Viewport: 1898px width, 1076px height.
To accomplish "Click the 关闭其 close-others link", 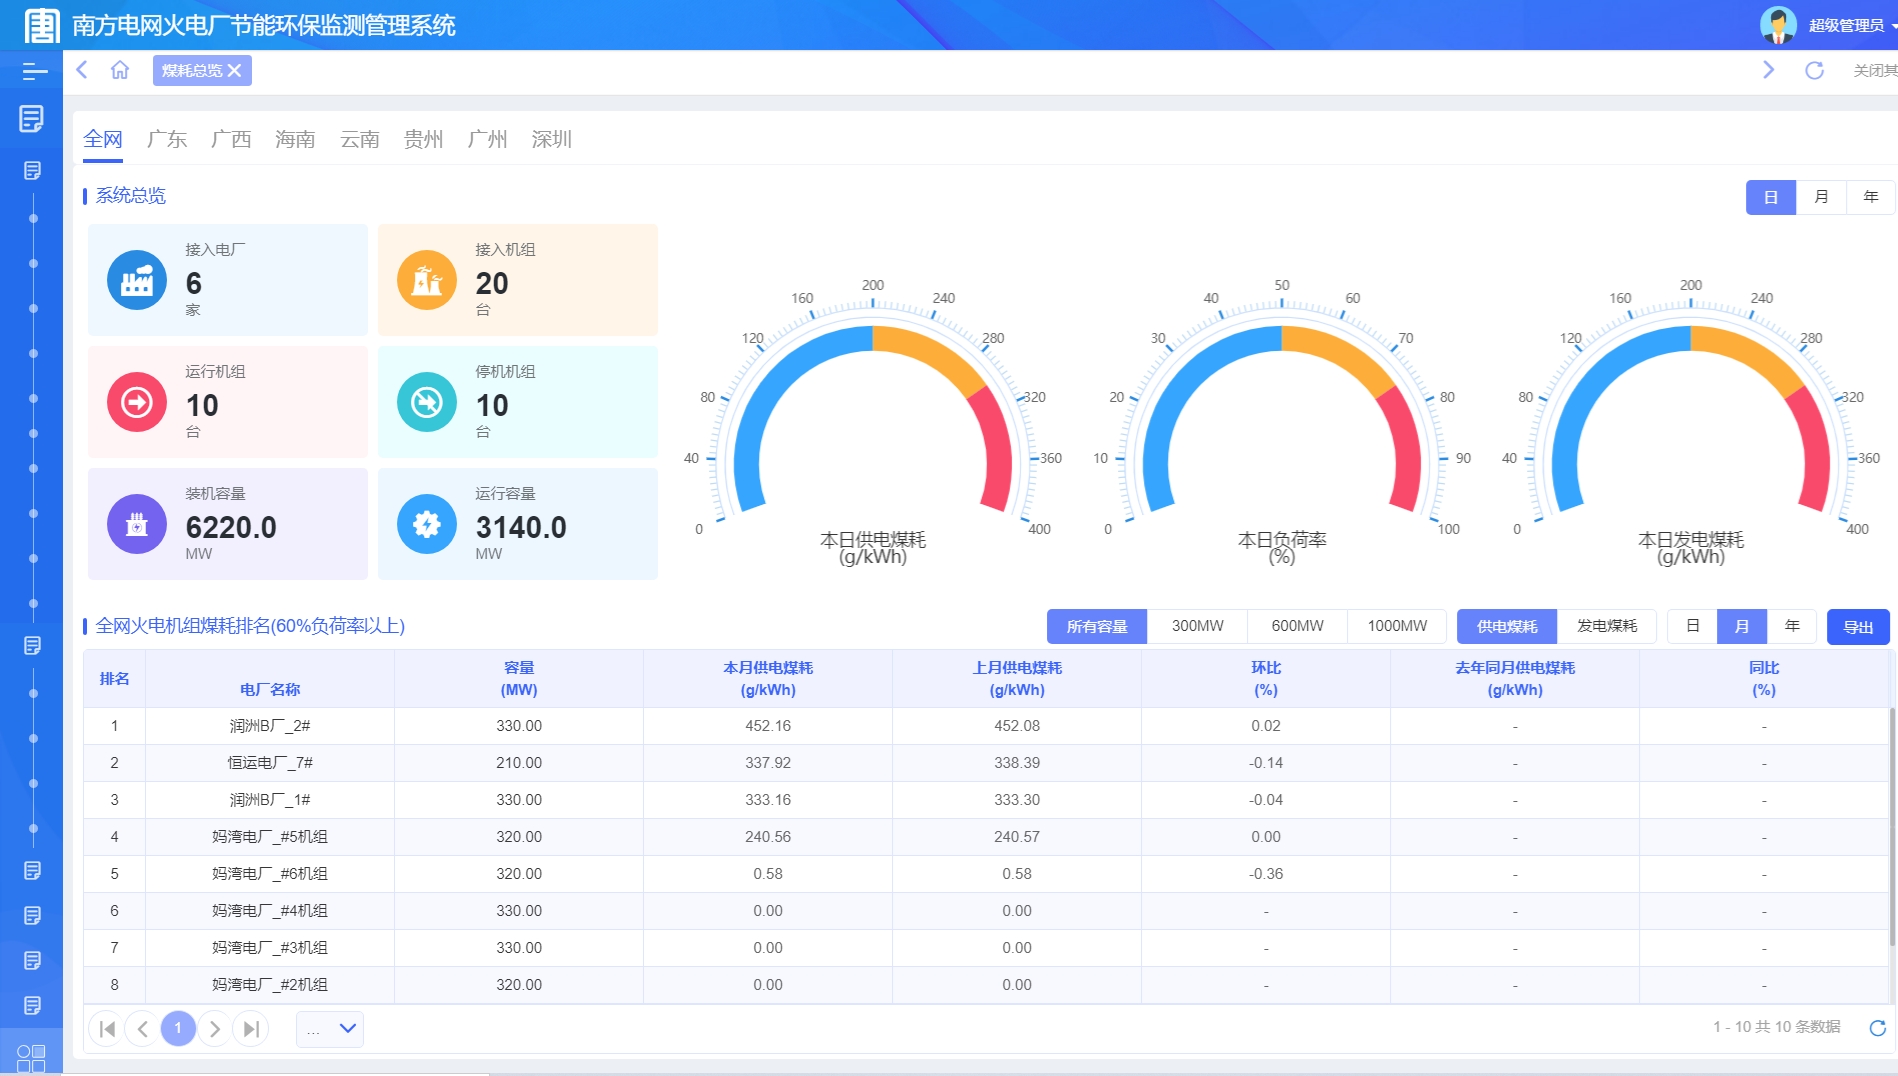I will pyautogui.click(x=1875, y=70).
